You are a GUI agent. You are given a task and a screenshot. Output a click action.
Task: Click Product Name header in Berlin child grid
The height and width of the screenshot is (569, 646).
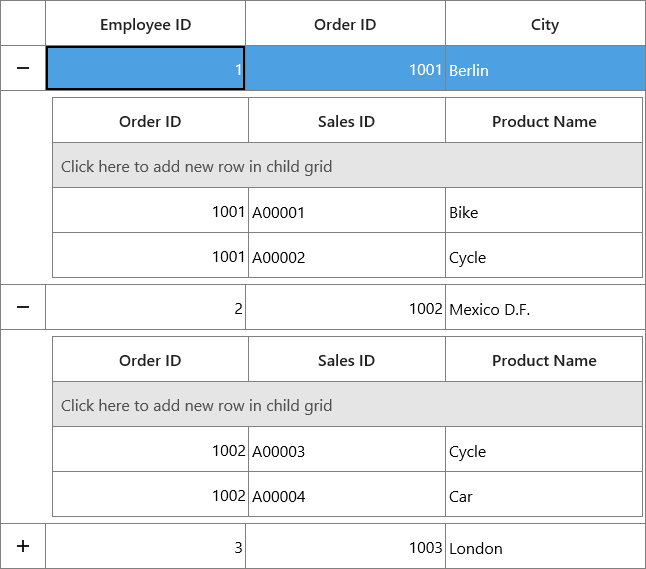coord(544,120)
